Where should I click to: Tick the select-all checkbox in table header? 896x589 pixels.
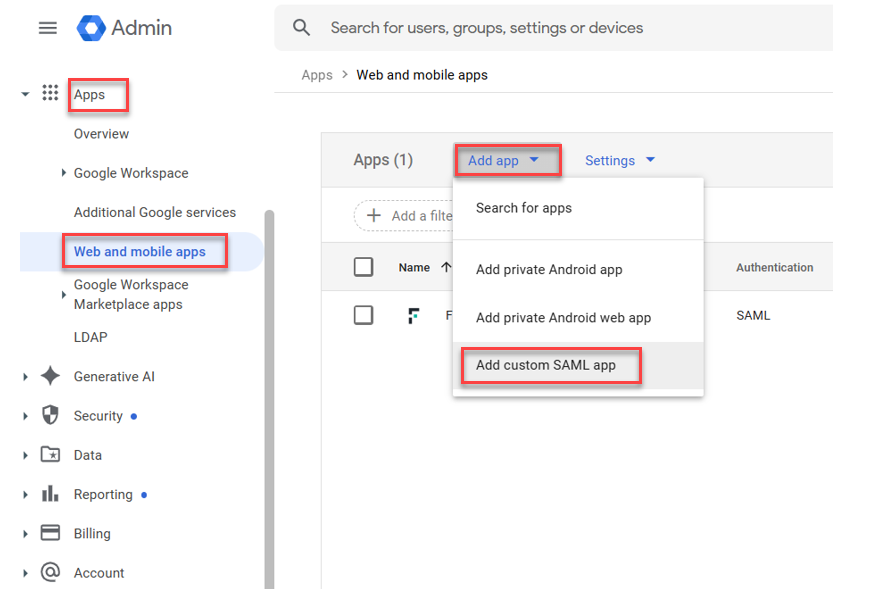click(x=364, y=267)
